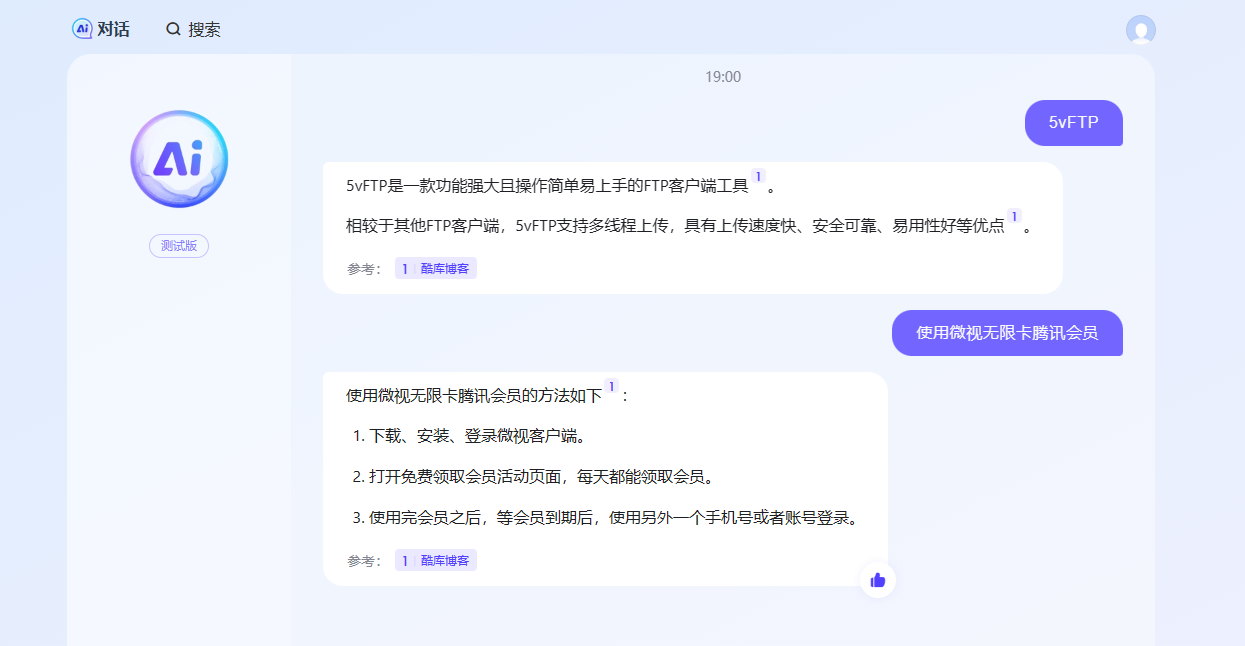Screen dimensions: 1245x646
Task: Click the answer card listing 微视 membership steps
Action: click(x=604, y=476)
